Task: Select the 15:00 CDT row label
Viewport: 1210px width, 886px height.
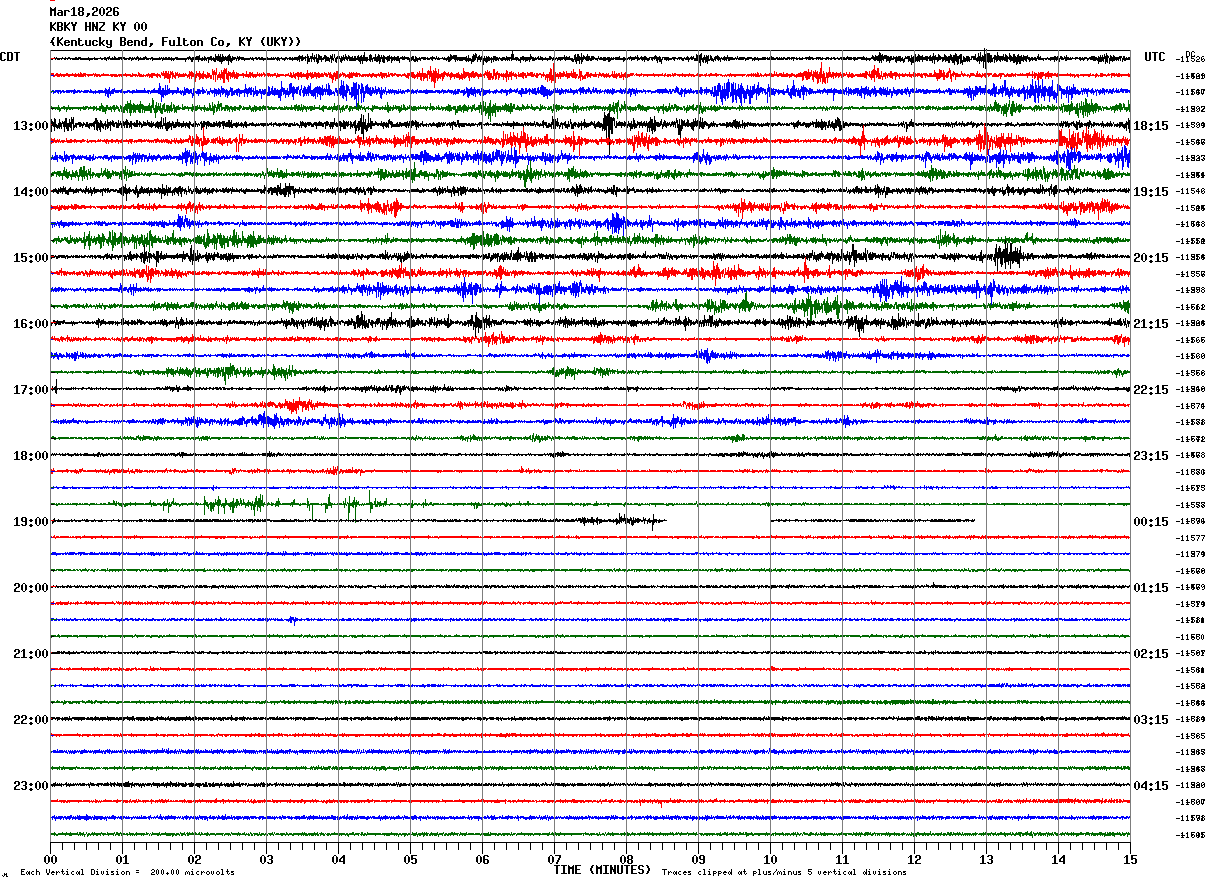Action: [x=31, y=257]
